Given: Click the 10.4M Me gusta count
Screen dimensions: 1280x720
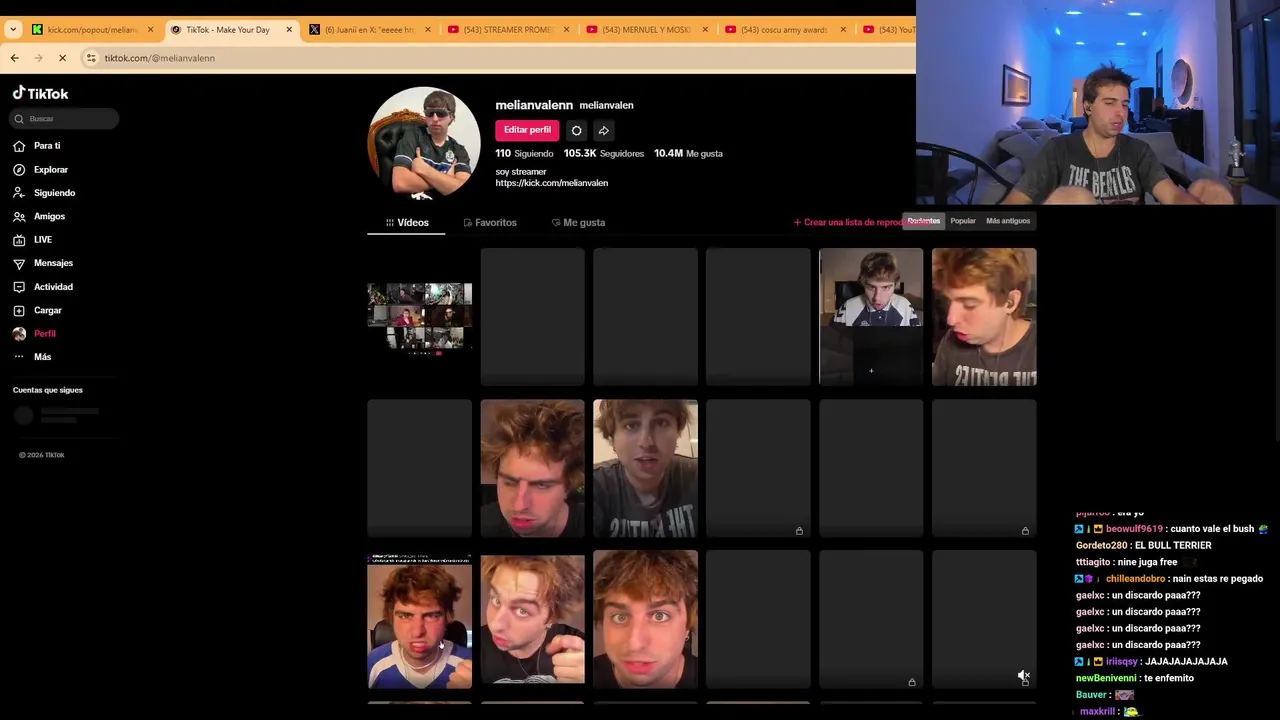Looking at the screenshot, I should [x=688, y=153].
